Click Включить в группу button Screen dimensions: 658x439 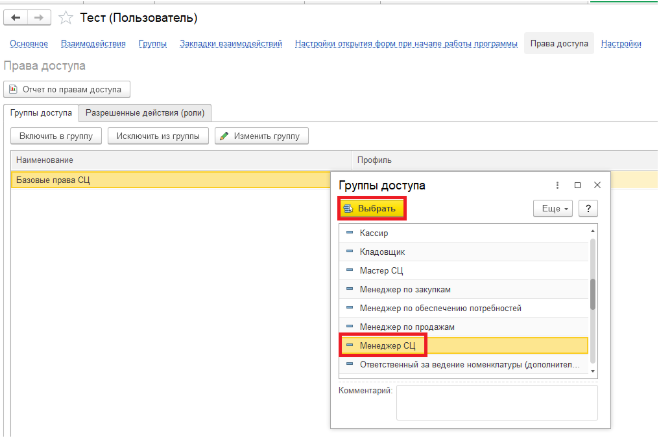(56, 135)
